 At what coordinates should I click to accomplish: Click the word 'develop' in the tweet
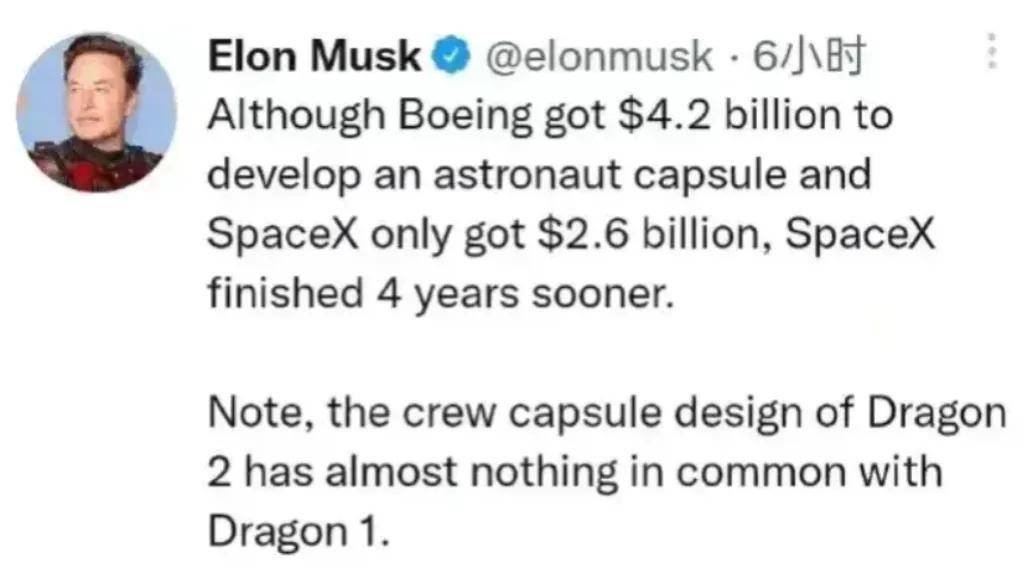[284, 176]
